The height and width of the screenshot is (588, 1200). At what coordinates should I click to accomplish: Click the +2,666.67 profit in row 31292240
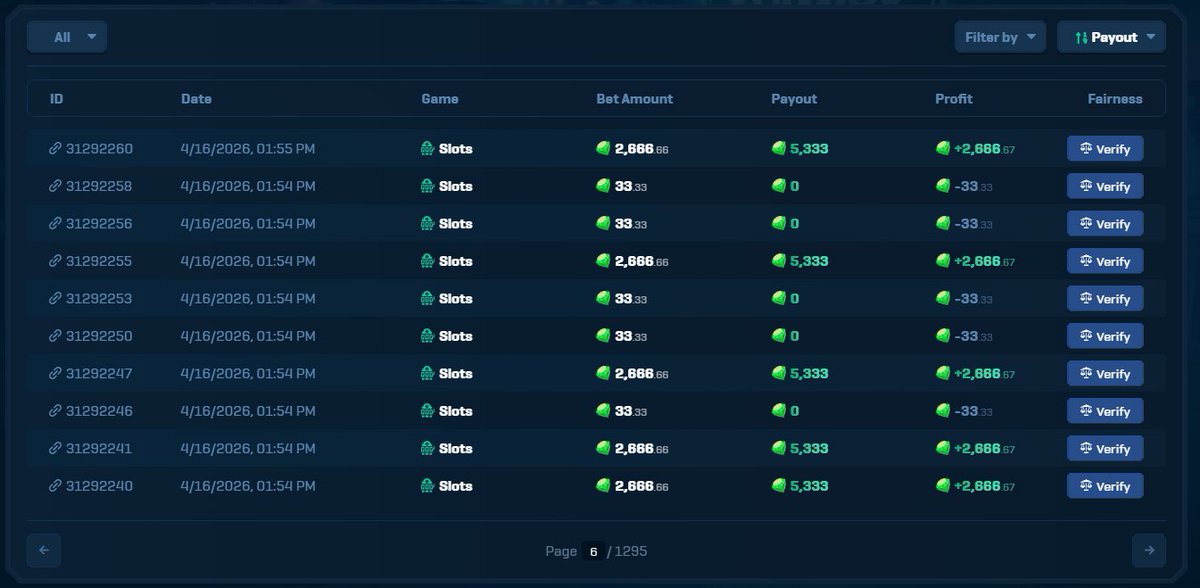click(985, 486)
